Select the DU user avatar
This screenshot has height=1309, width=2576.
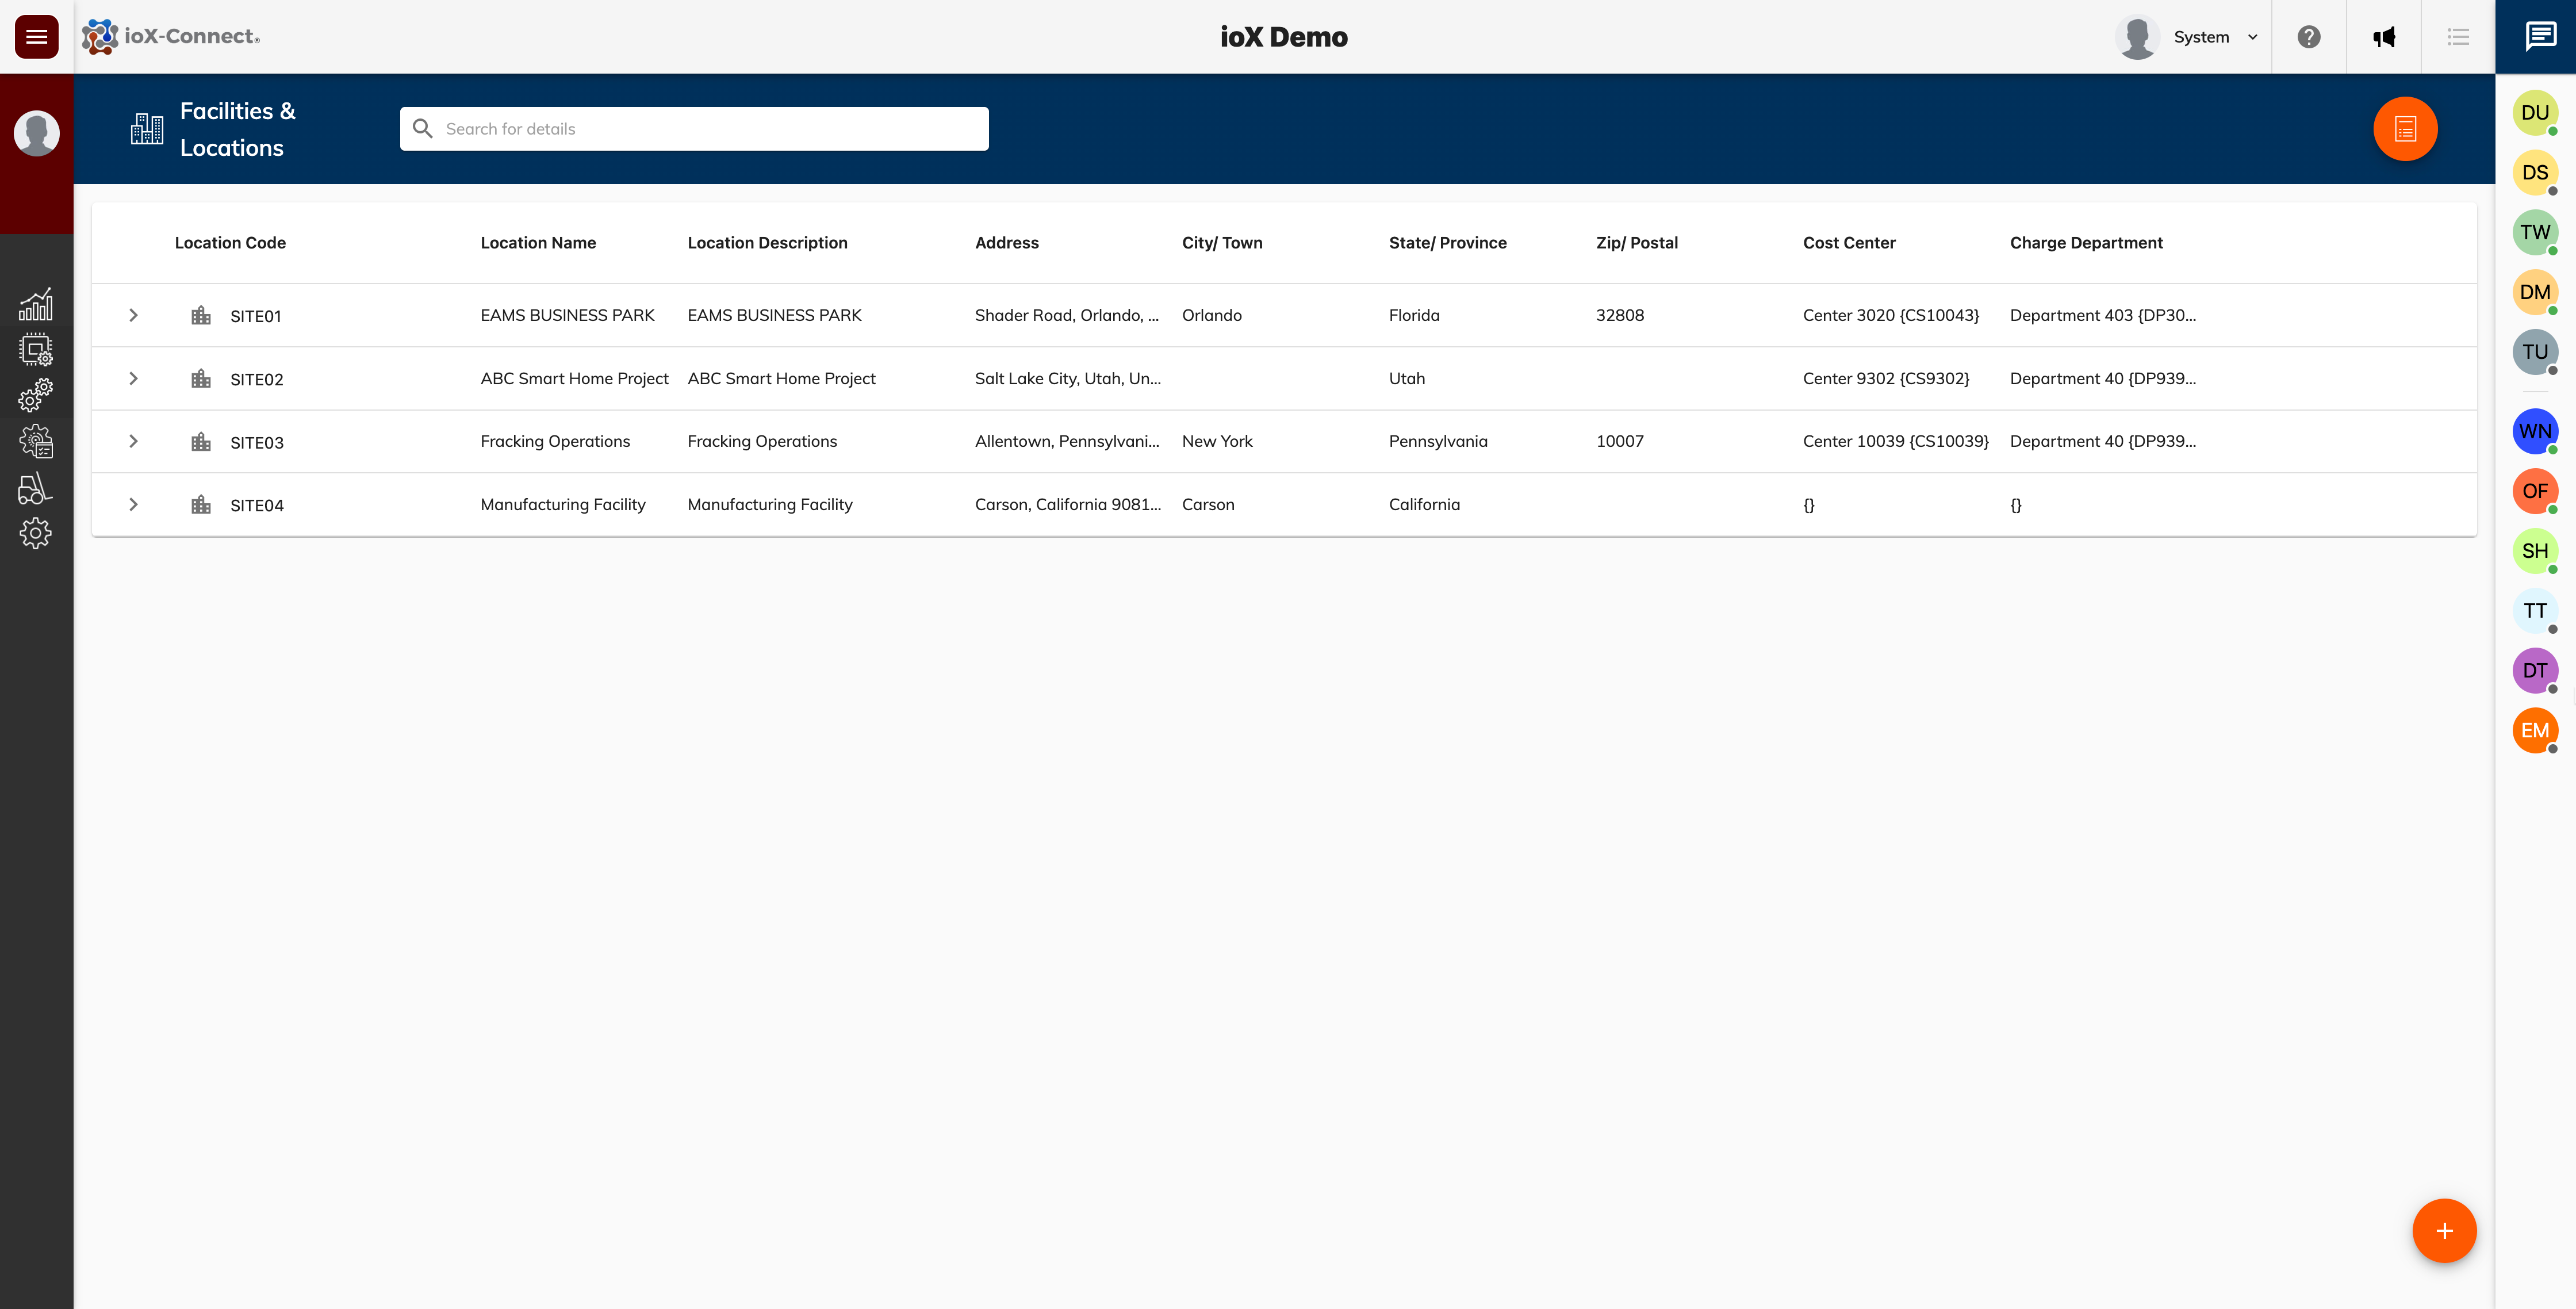click(x=2534, y=113)
